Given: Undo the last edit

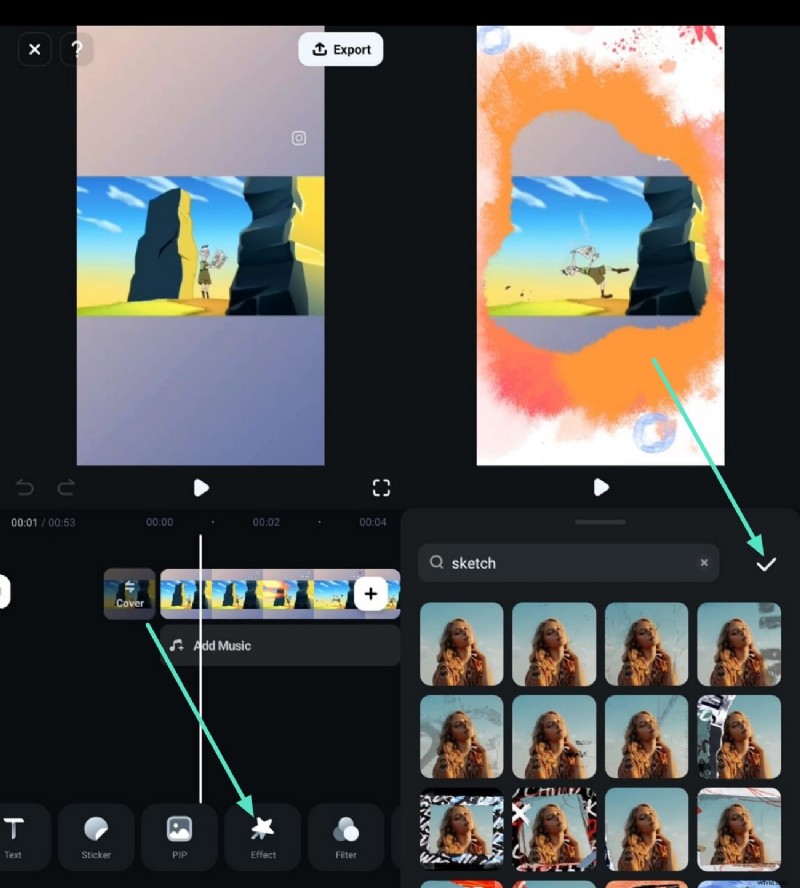Looking at the screenshot, I should click(24, 487).
